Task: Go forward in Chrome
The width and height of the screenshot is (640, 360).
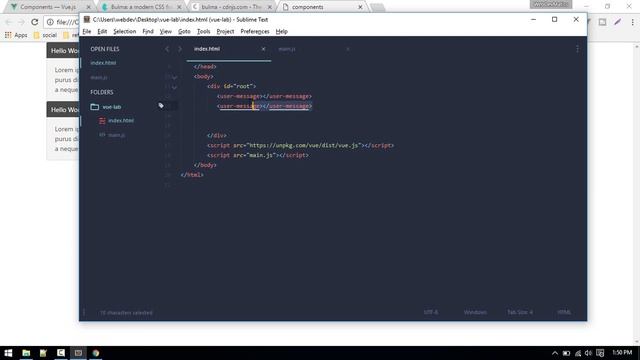Action: point(21,22)
